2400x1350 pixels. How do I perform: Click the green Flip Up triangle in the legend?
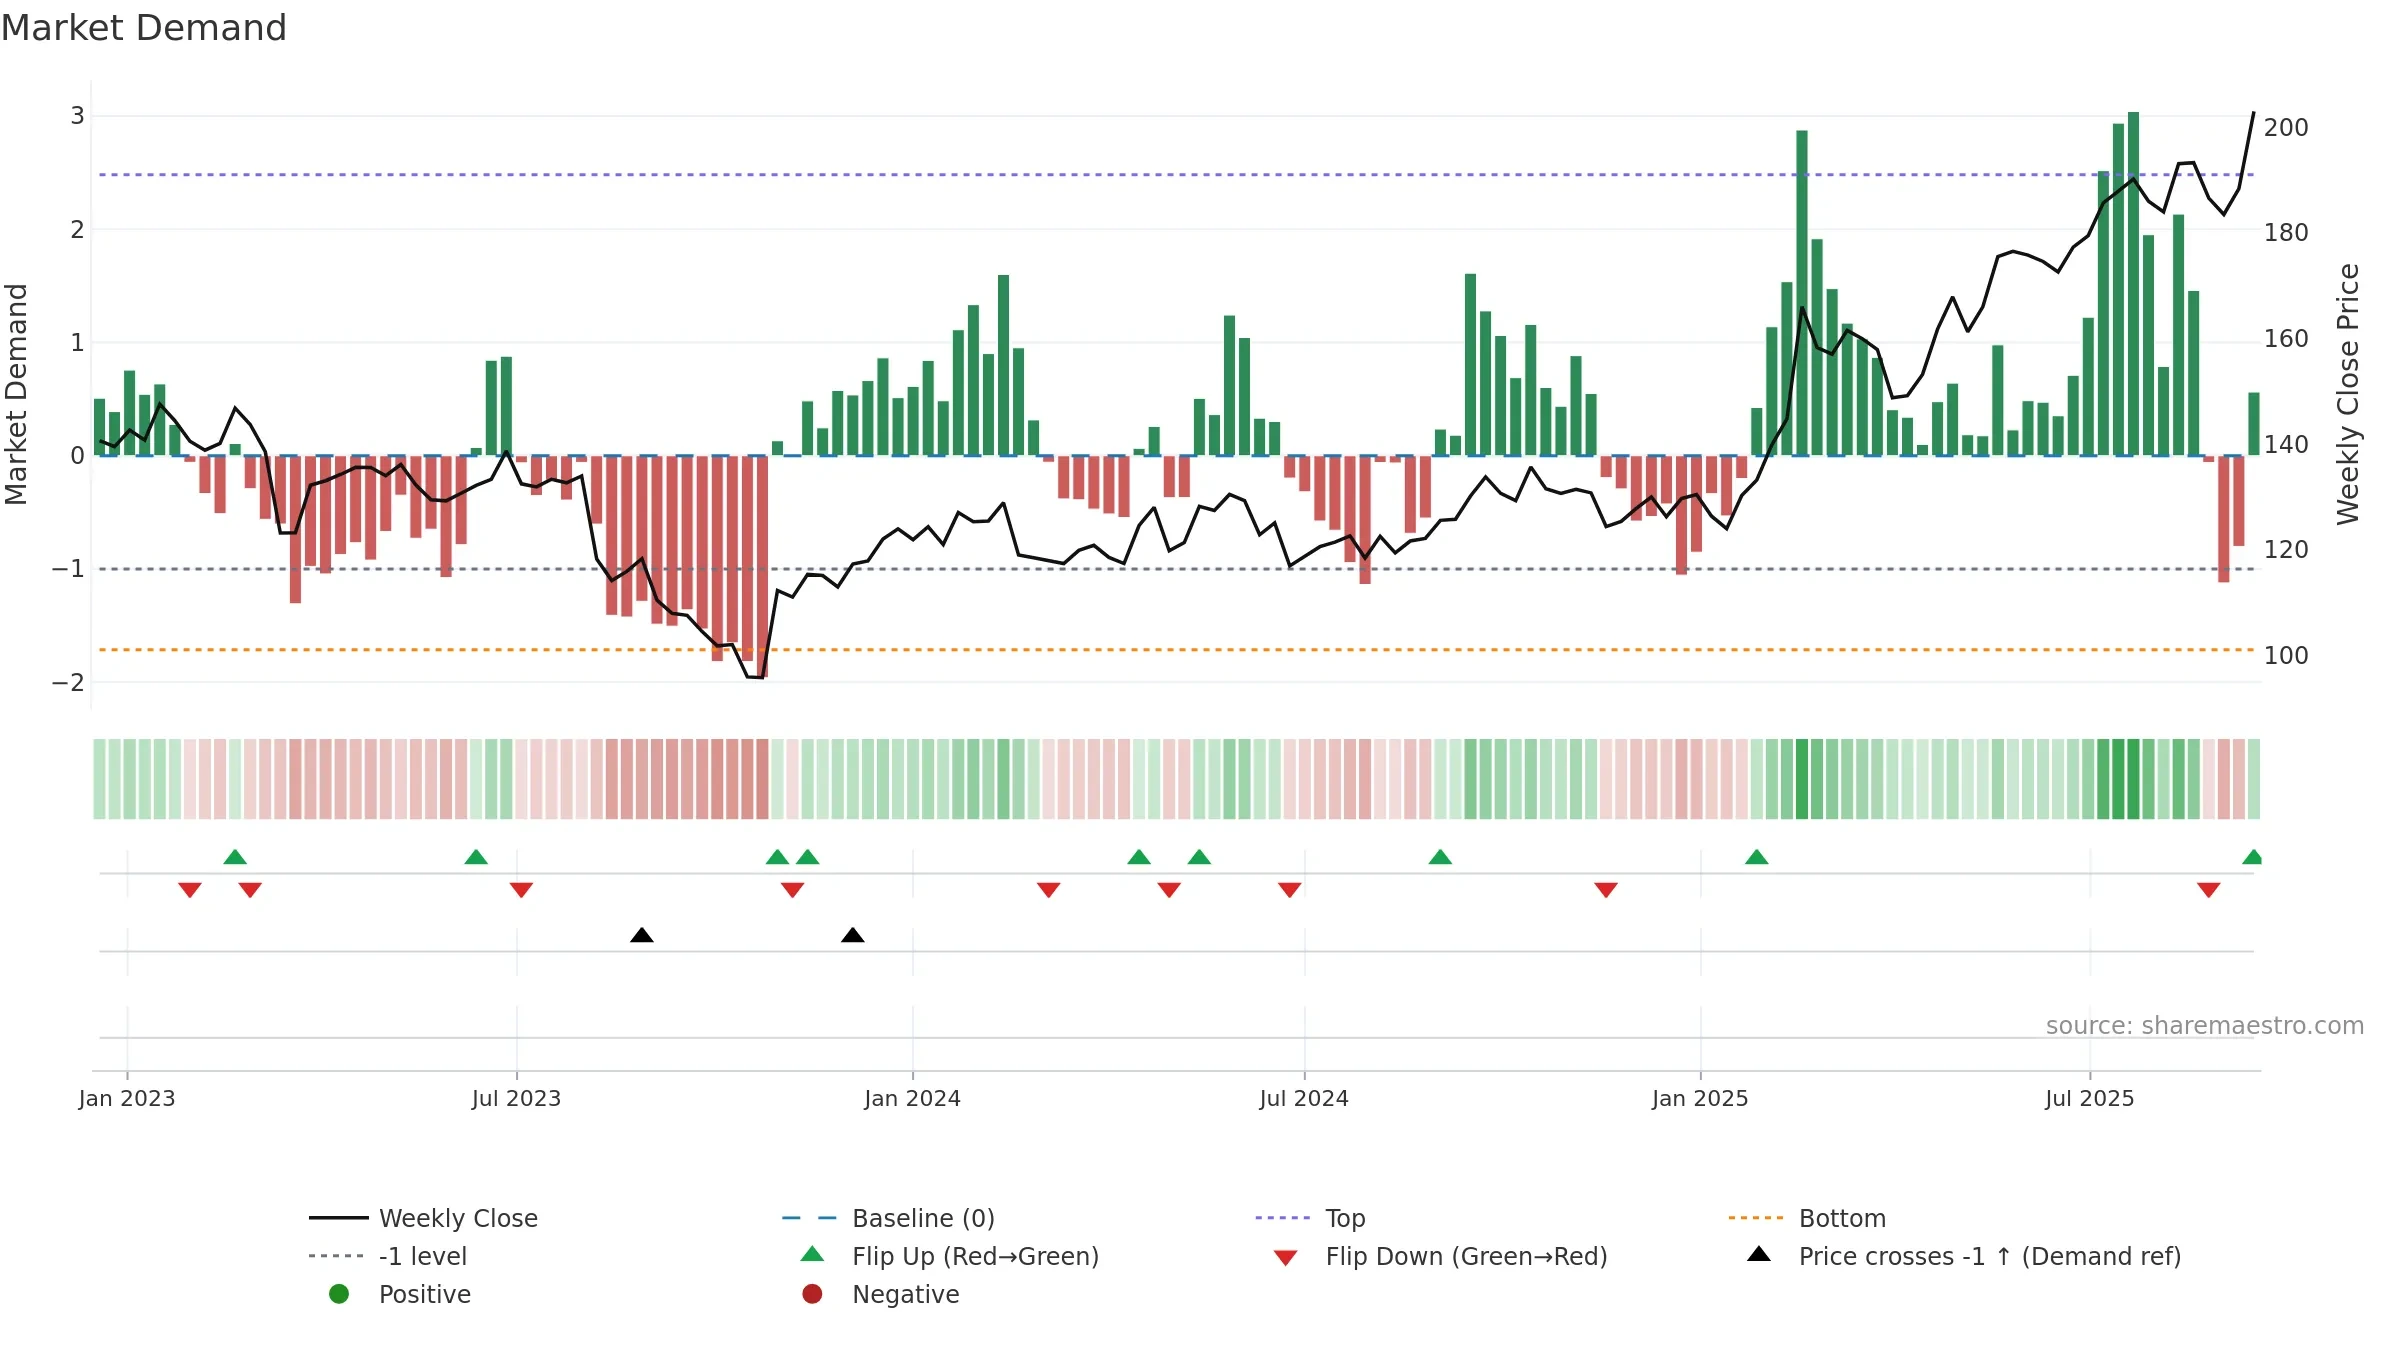pos(813,1254)
